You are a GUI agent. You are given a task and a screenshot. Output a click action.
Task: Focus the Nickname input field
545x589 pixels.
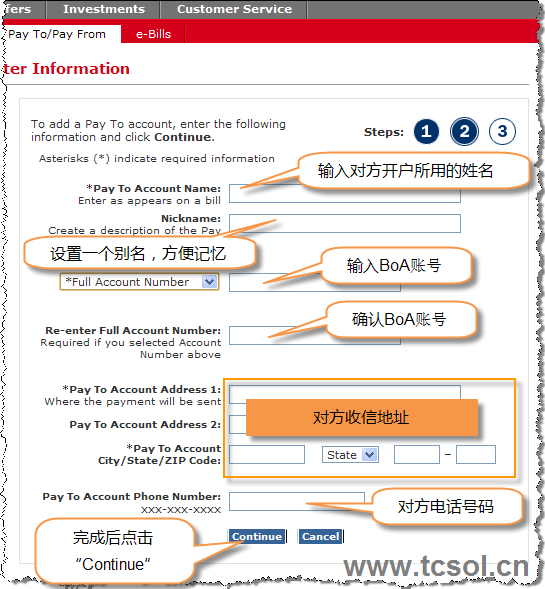point(345,224)
